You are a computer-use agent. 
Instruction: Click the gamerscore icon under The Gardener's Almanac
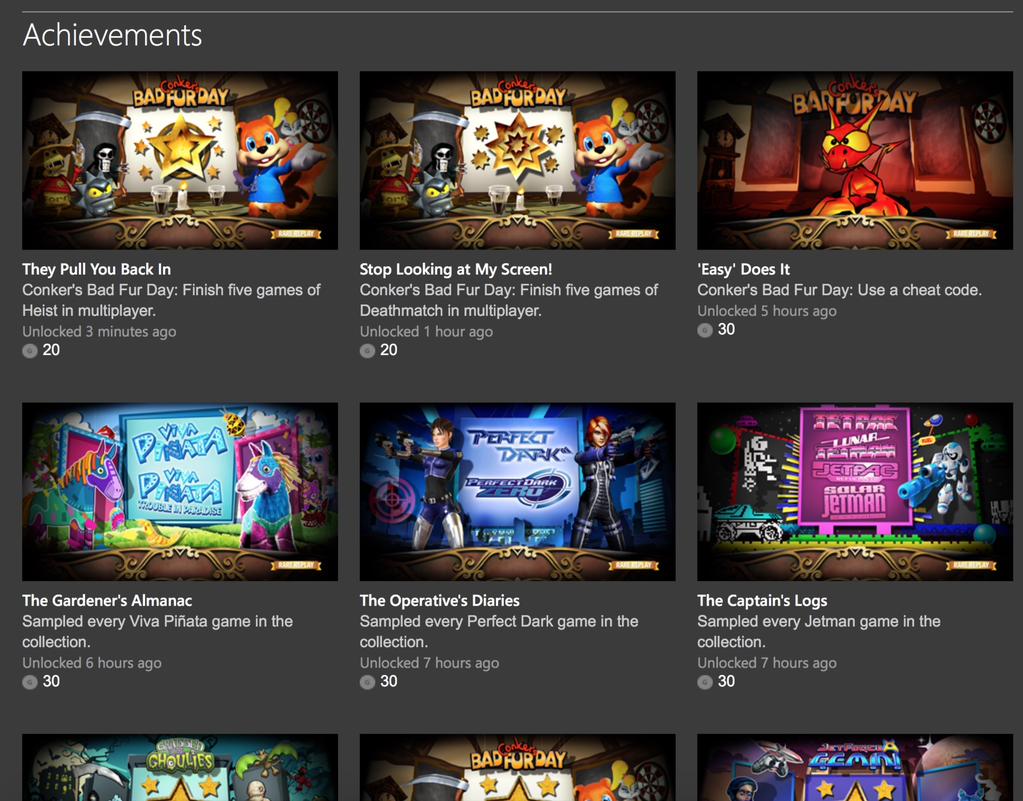pyautogui.click(x=29, y=682)
